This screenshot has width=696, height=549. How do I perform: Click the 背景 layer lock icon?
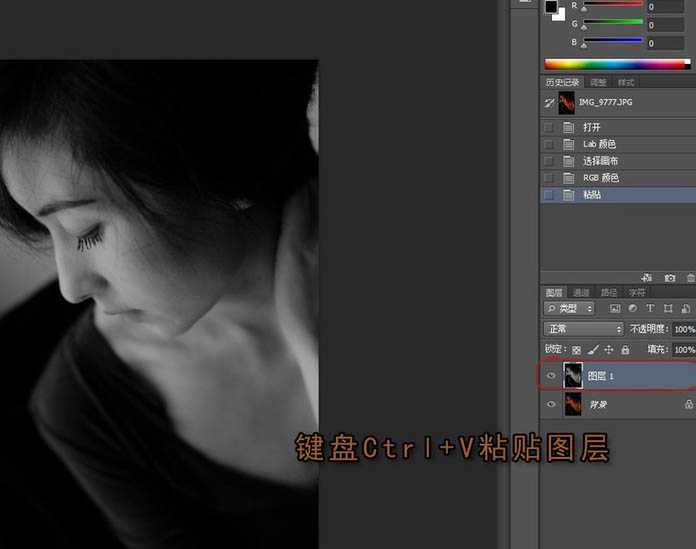[x=688, y=404]
